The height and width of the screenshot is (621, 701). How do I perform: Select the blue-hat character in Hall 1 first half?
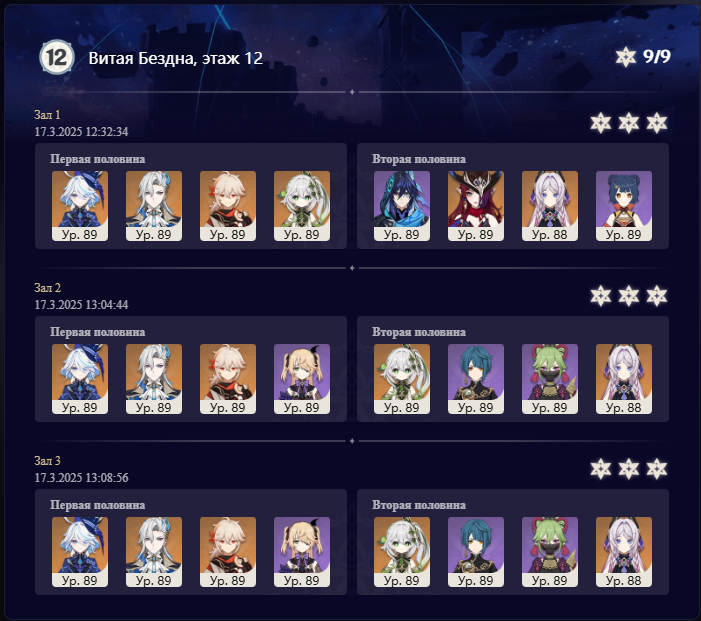click(x=80, y=206)
